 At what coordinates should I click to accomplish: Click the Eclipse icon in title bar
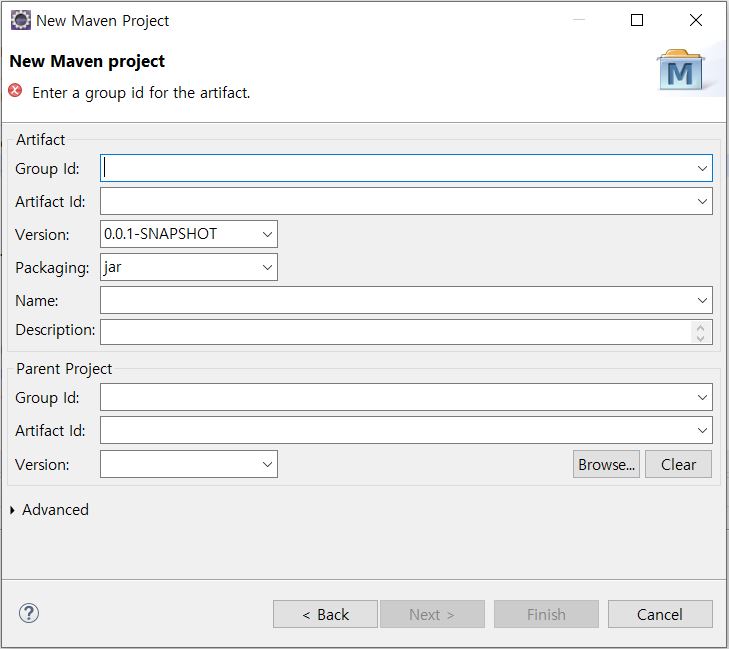pyautogui.click(x=20, y=20)
